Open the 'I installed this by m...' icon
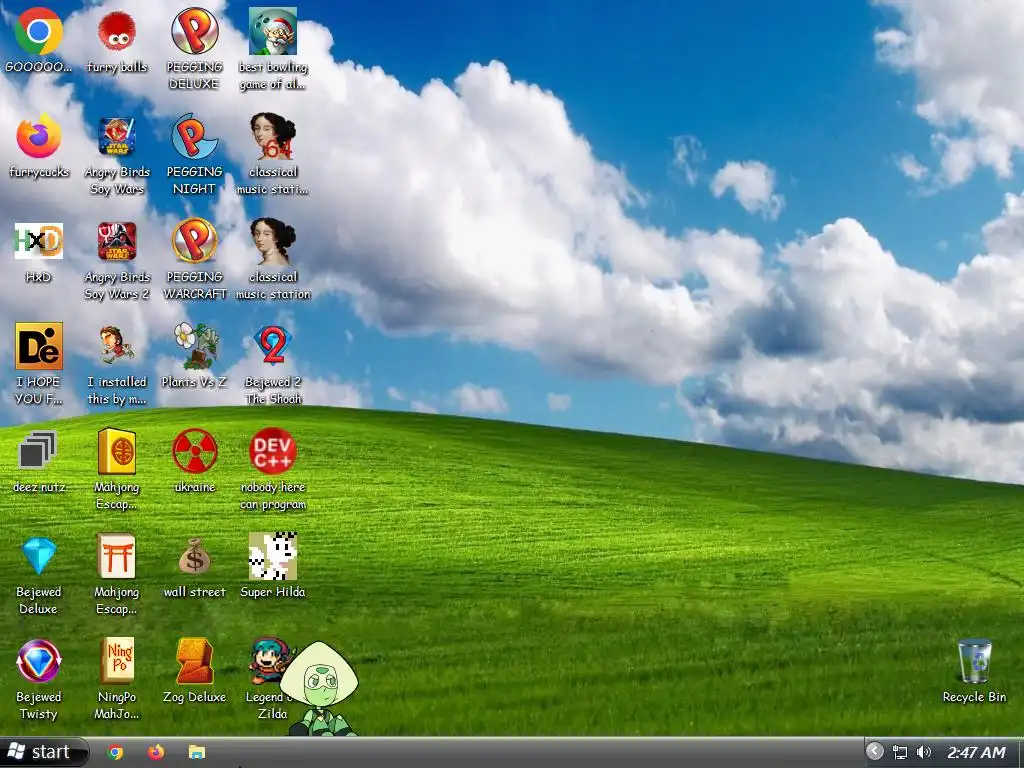The width and height of the screenshot is (1024, 768). pos(117,345)
